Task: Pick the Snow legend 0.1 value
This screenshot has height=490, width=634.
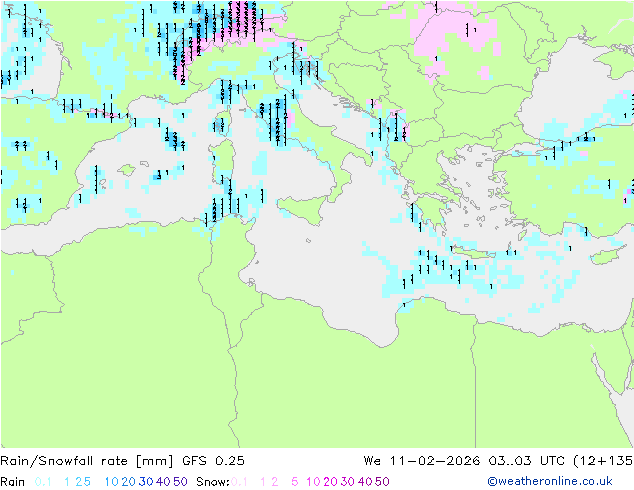Action: tap(239, 482)
